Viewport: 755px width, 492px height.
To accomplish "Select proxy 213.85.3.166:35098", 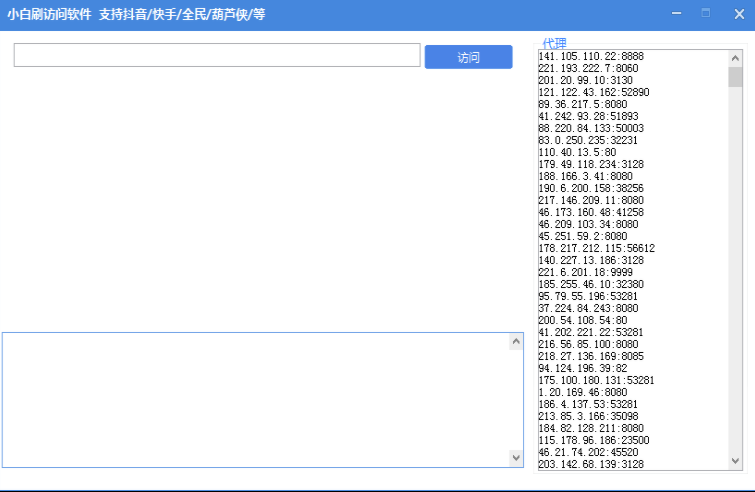I will click(588, 416).
